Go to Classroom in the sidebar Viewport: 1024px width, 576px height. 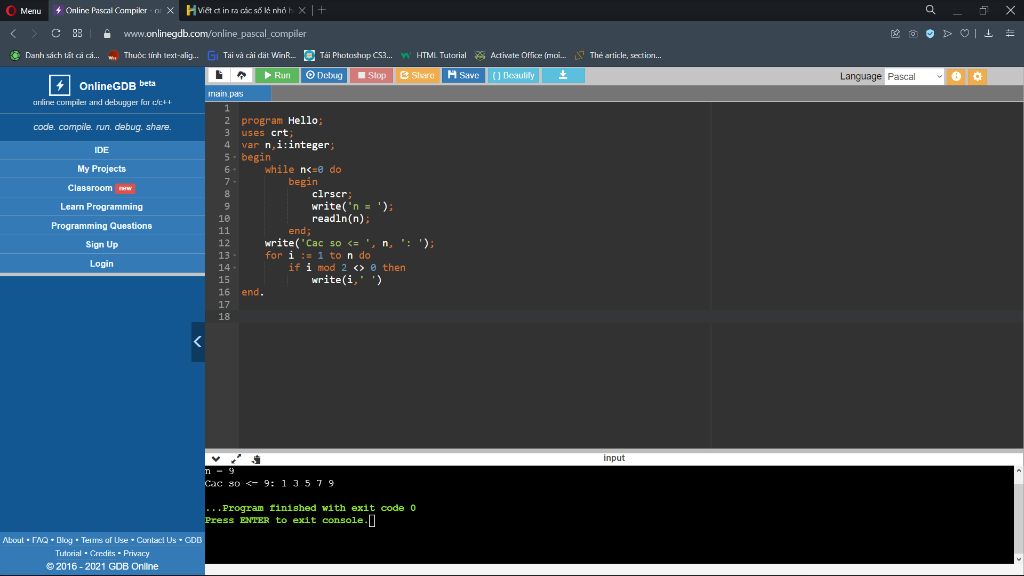click(x=102, y=188)
